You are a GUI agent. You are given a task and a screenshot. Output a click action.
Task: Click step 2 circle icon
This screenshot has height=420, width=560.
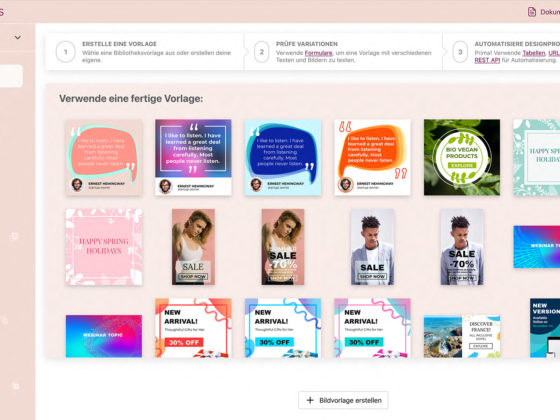tap(261, 52)
